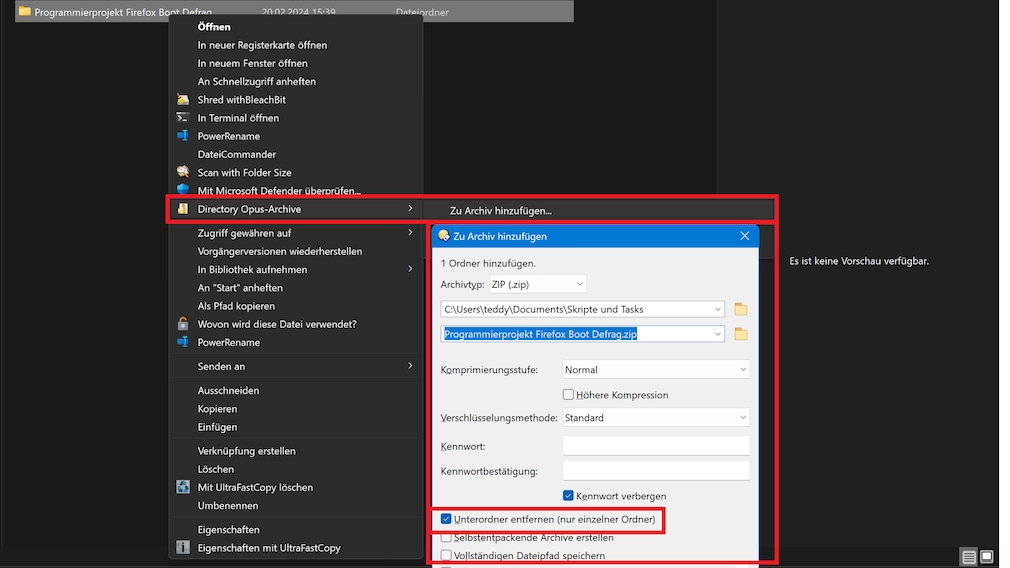Image resolution: width=1010 pixels, height=568 pixels.
Task: Select An Schnellzugriff anheften
Action: [256, 81]
